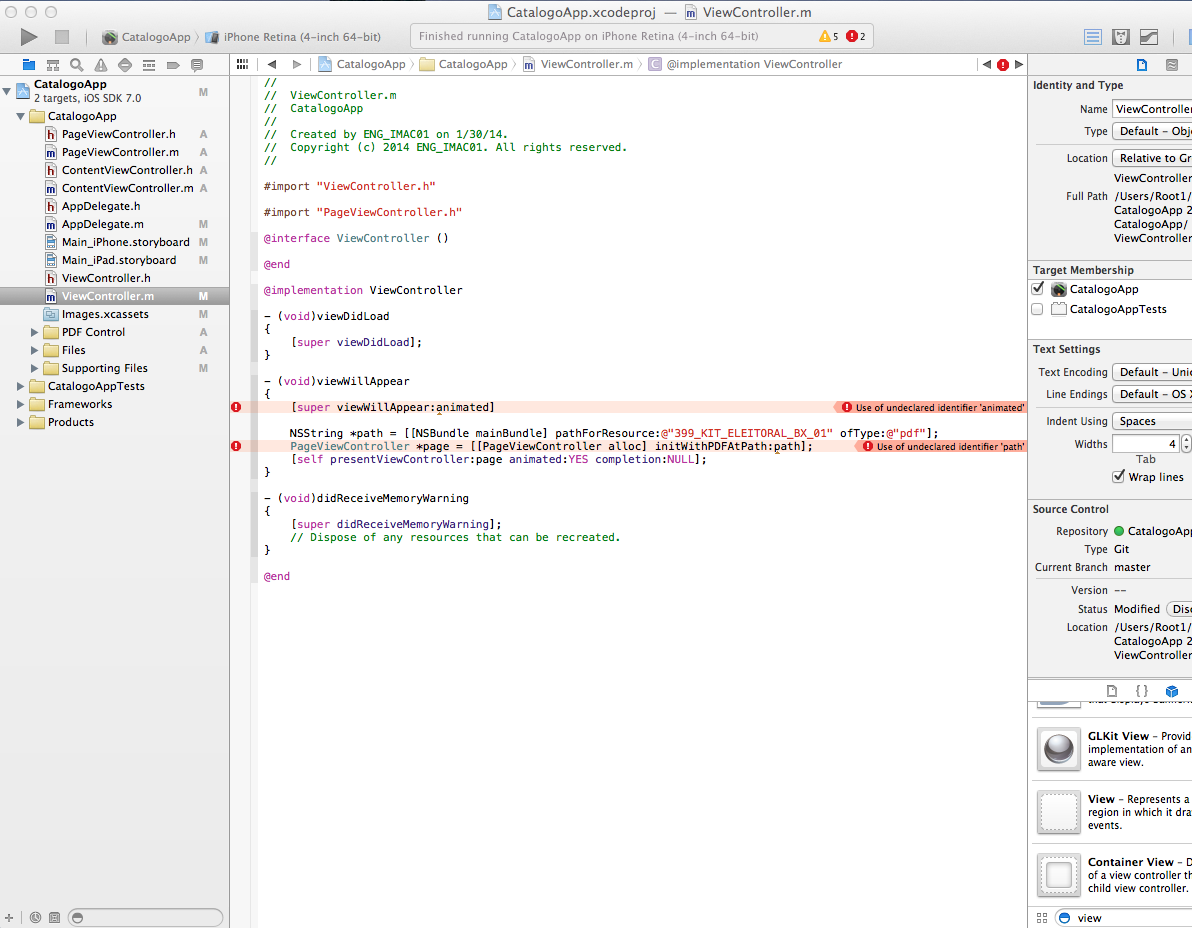Select AppDelegate.m in the file navigator

pyautogui.click(x=102, y=224)
